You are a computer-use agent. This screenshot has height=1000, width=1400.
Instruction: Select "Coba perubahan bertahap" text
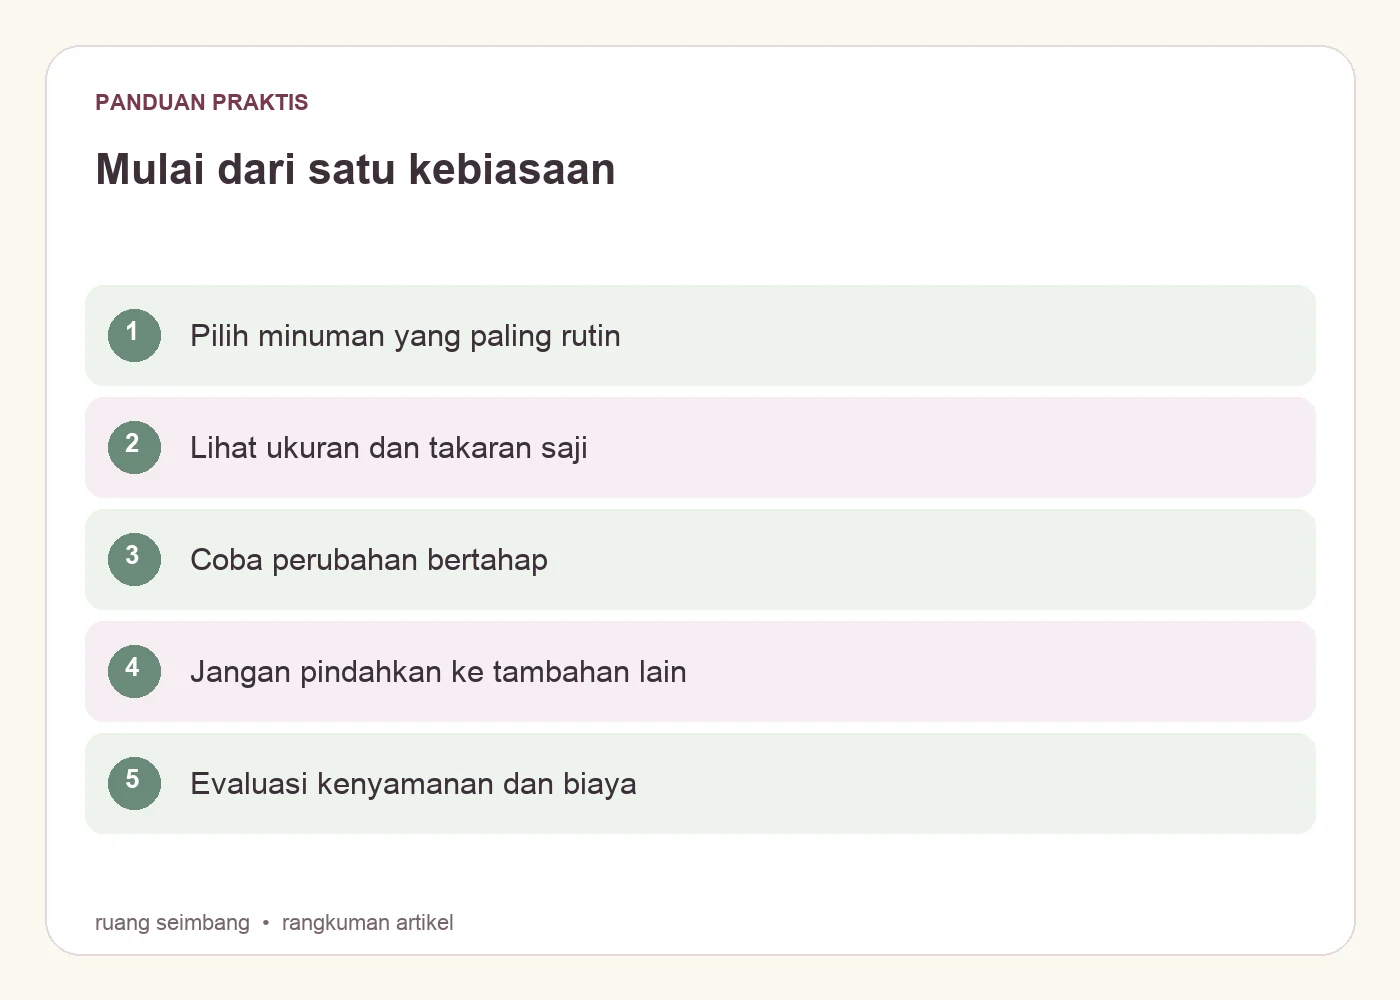[x=369, y=560]
